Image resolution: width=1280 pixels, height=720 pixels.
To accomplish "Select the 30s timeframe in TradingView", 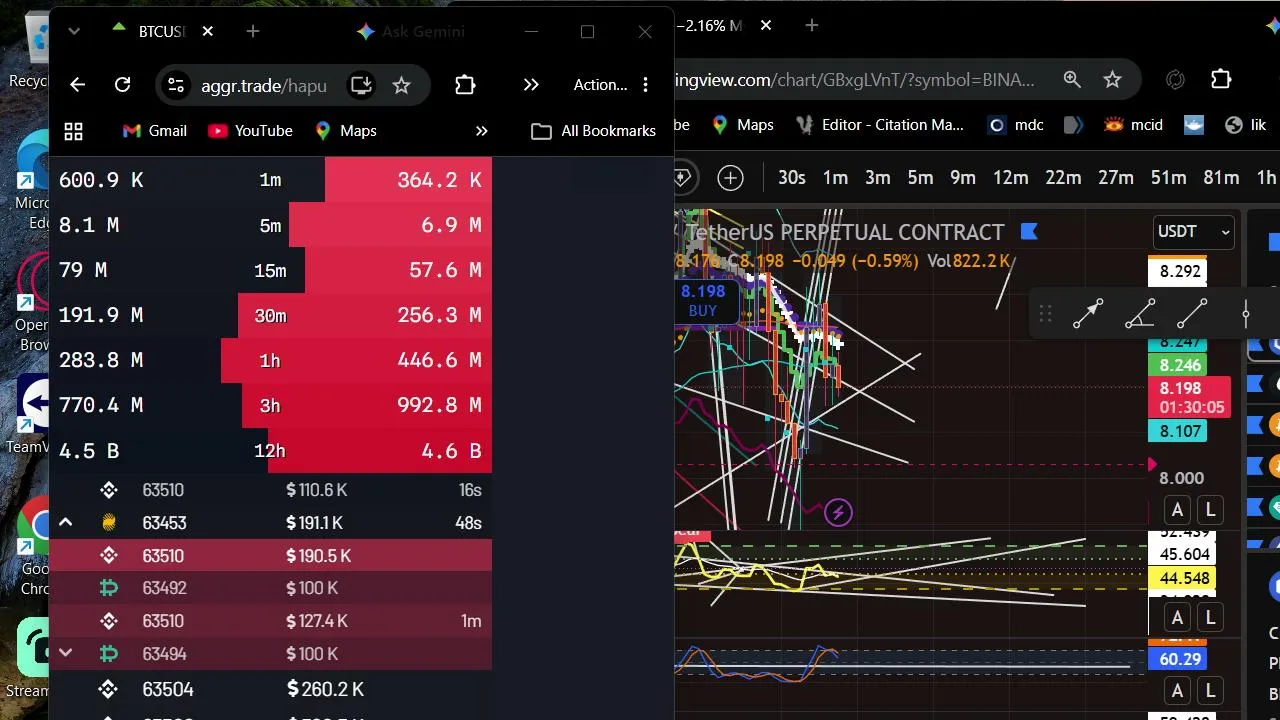I will click(x=791, y=178).
